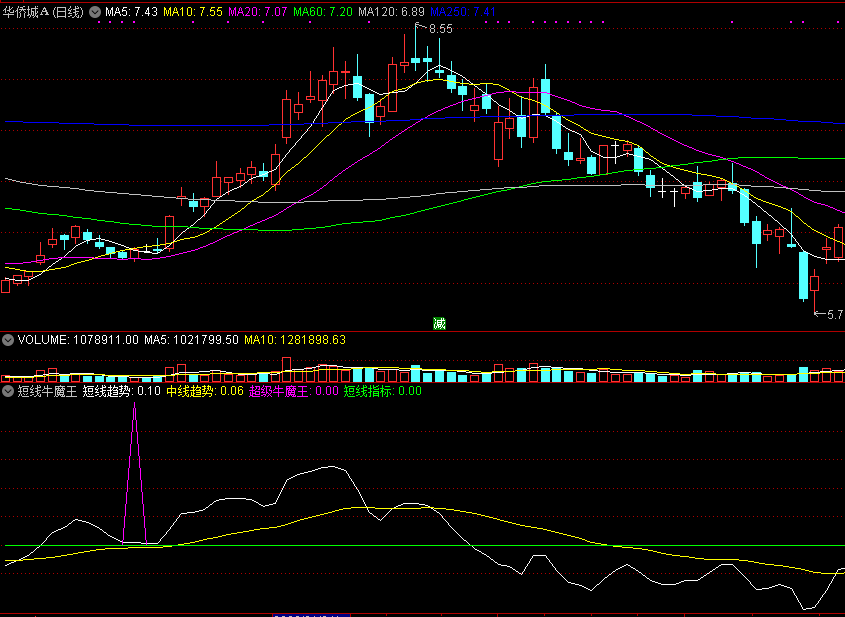Select the MA10: 7.55 label
The image size is (845, 617).
pos(192,12)
